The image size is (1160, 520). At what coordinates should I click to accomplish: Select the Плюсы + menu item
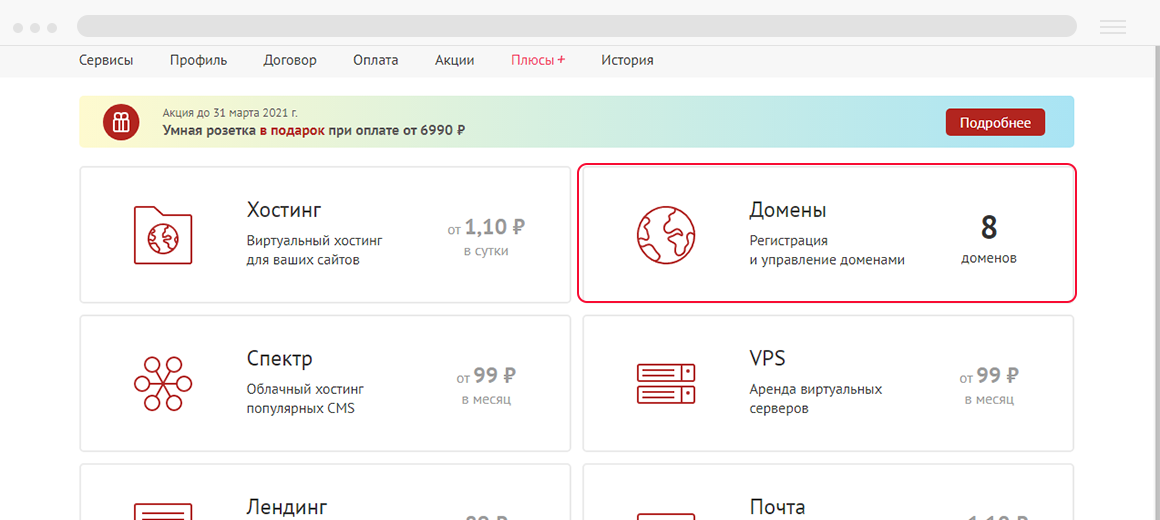point(538,61)
